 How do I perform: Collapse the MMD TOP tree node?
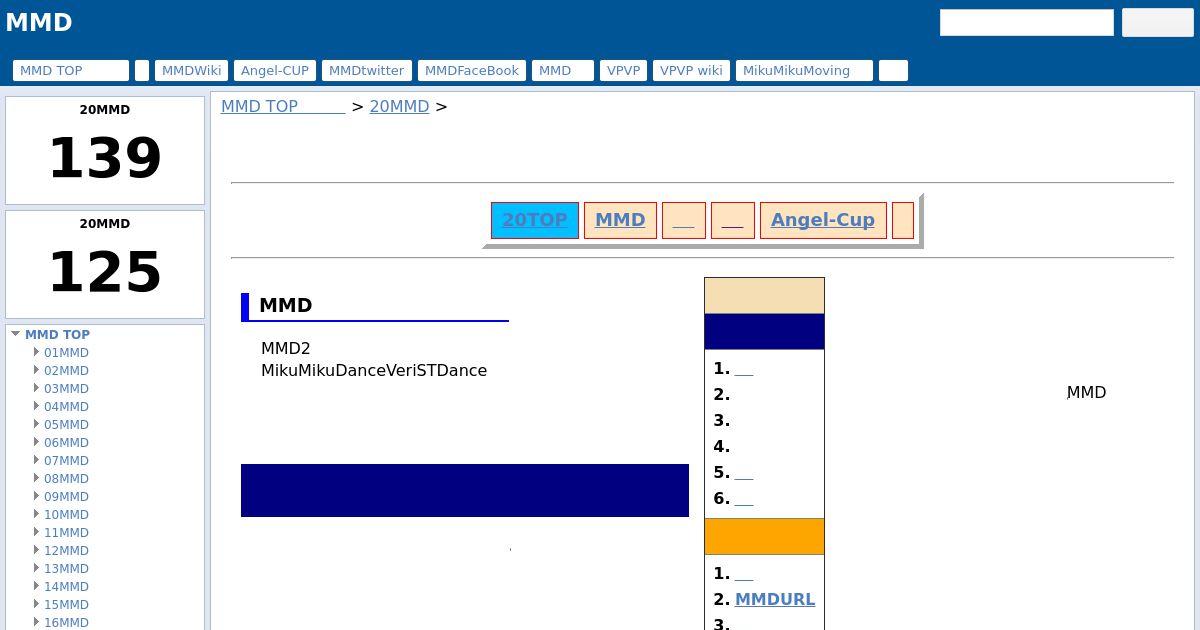tap(16, 334)
